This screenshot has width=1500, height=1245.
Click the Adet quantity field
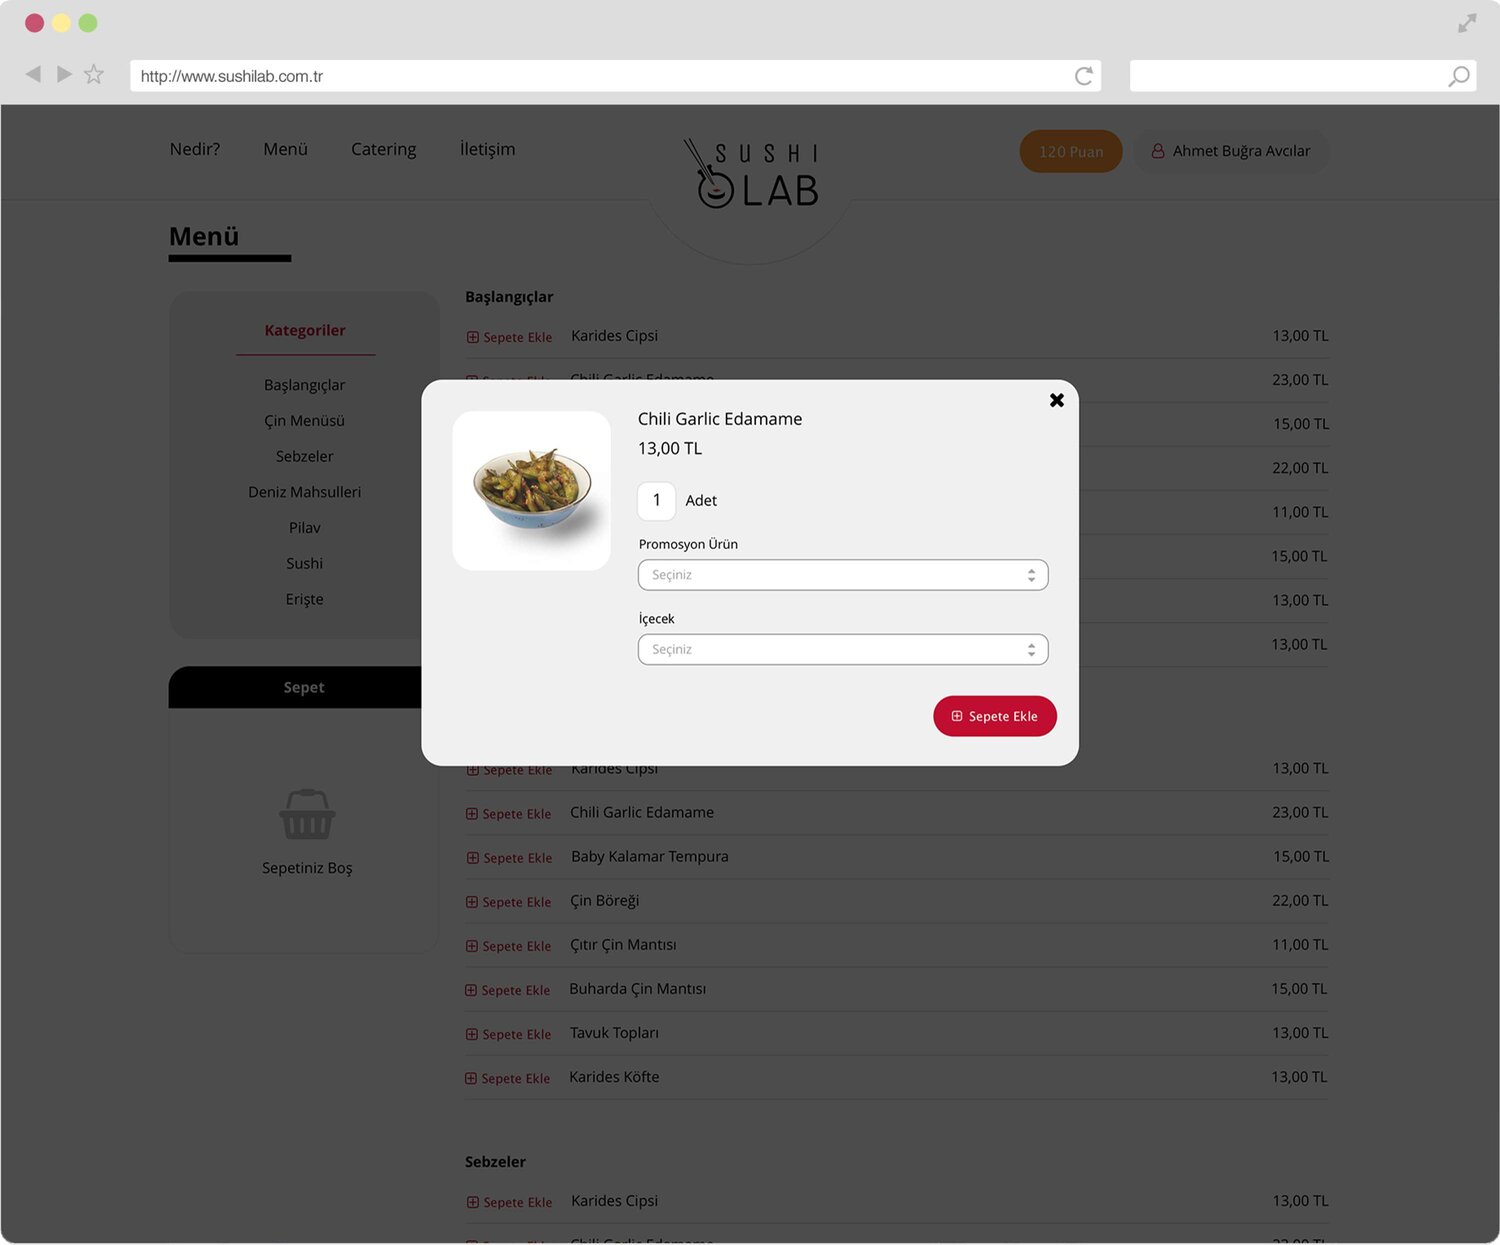click(x=656, y=500)
